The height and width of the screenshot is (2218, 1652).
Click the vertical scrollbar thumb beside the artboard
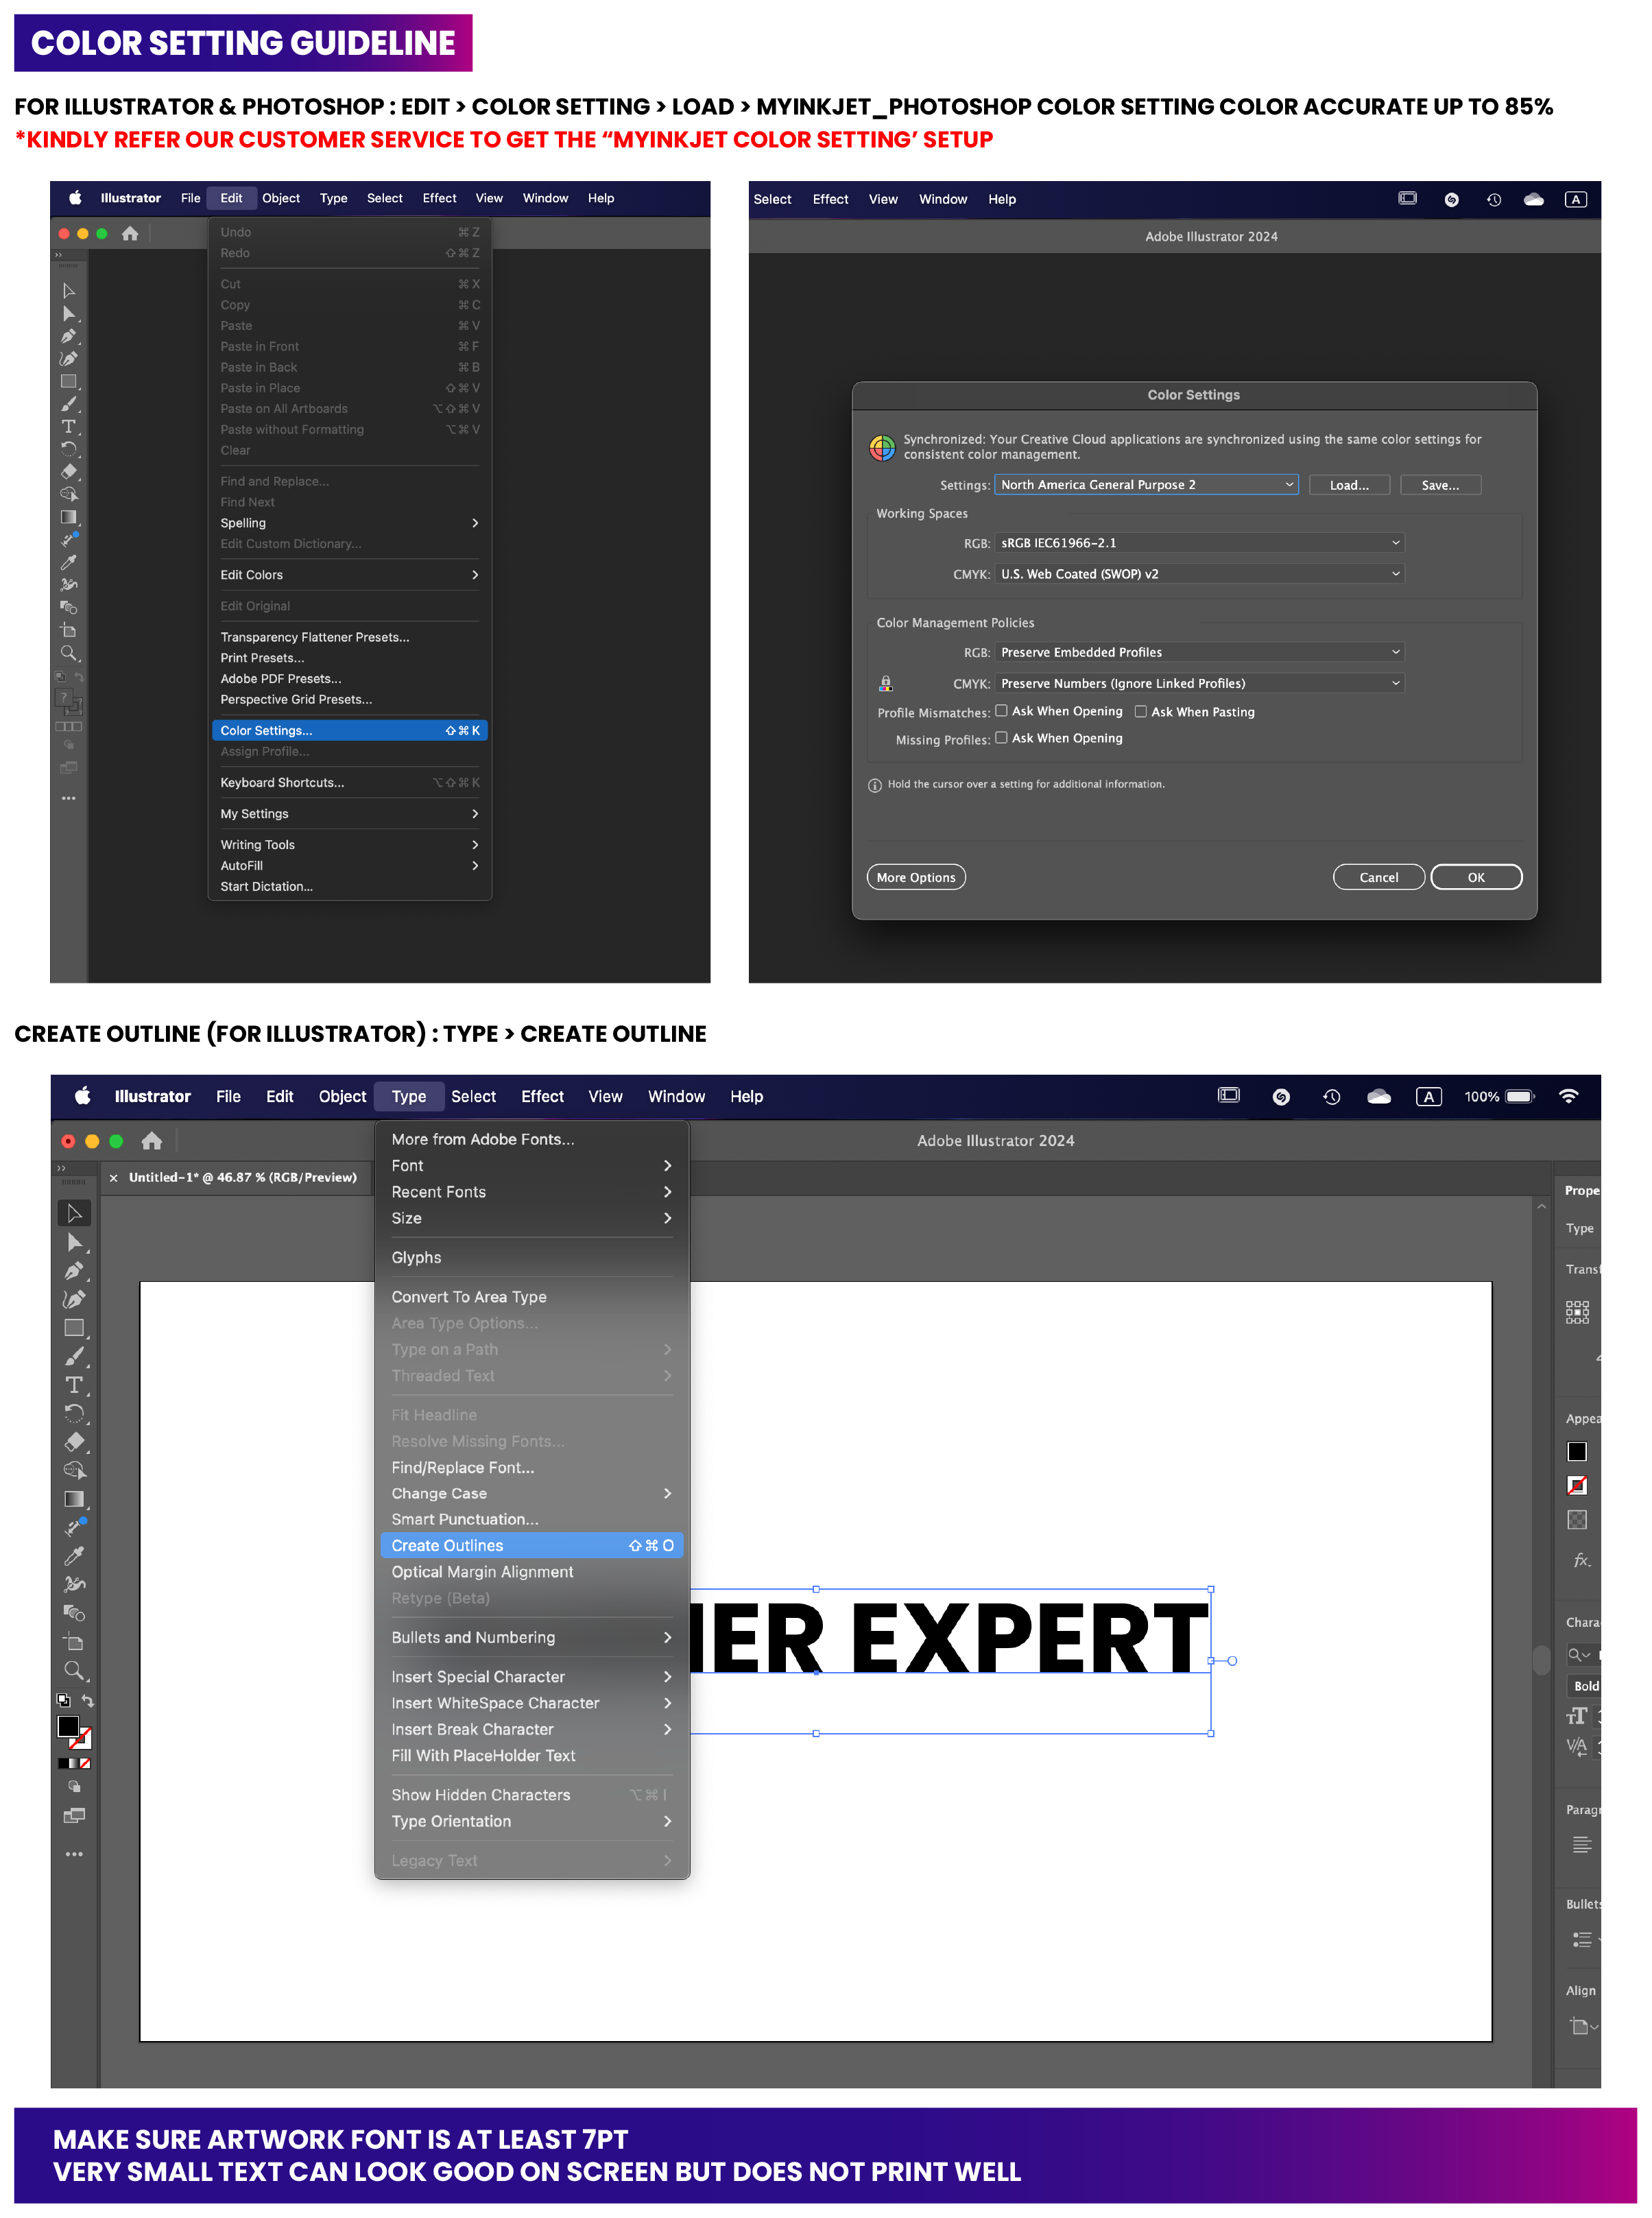pyautogui.click(x=1541, y=1660)
